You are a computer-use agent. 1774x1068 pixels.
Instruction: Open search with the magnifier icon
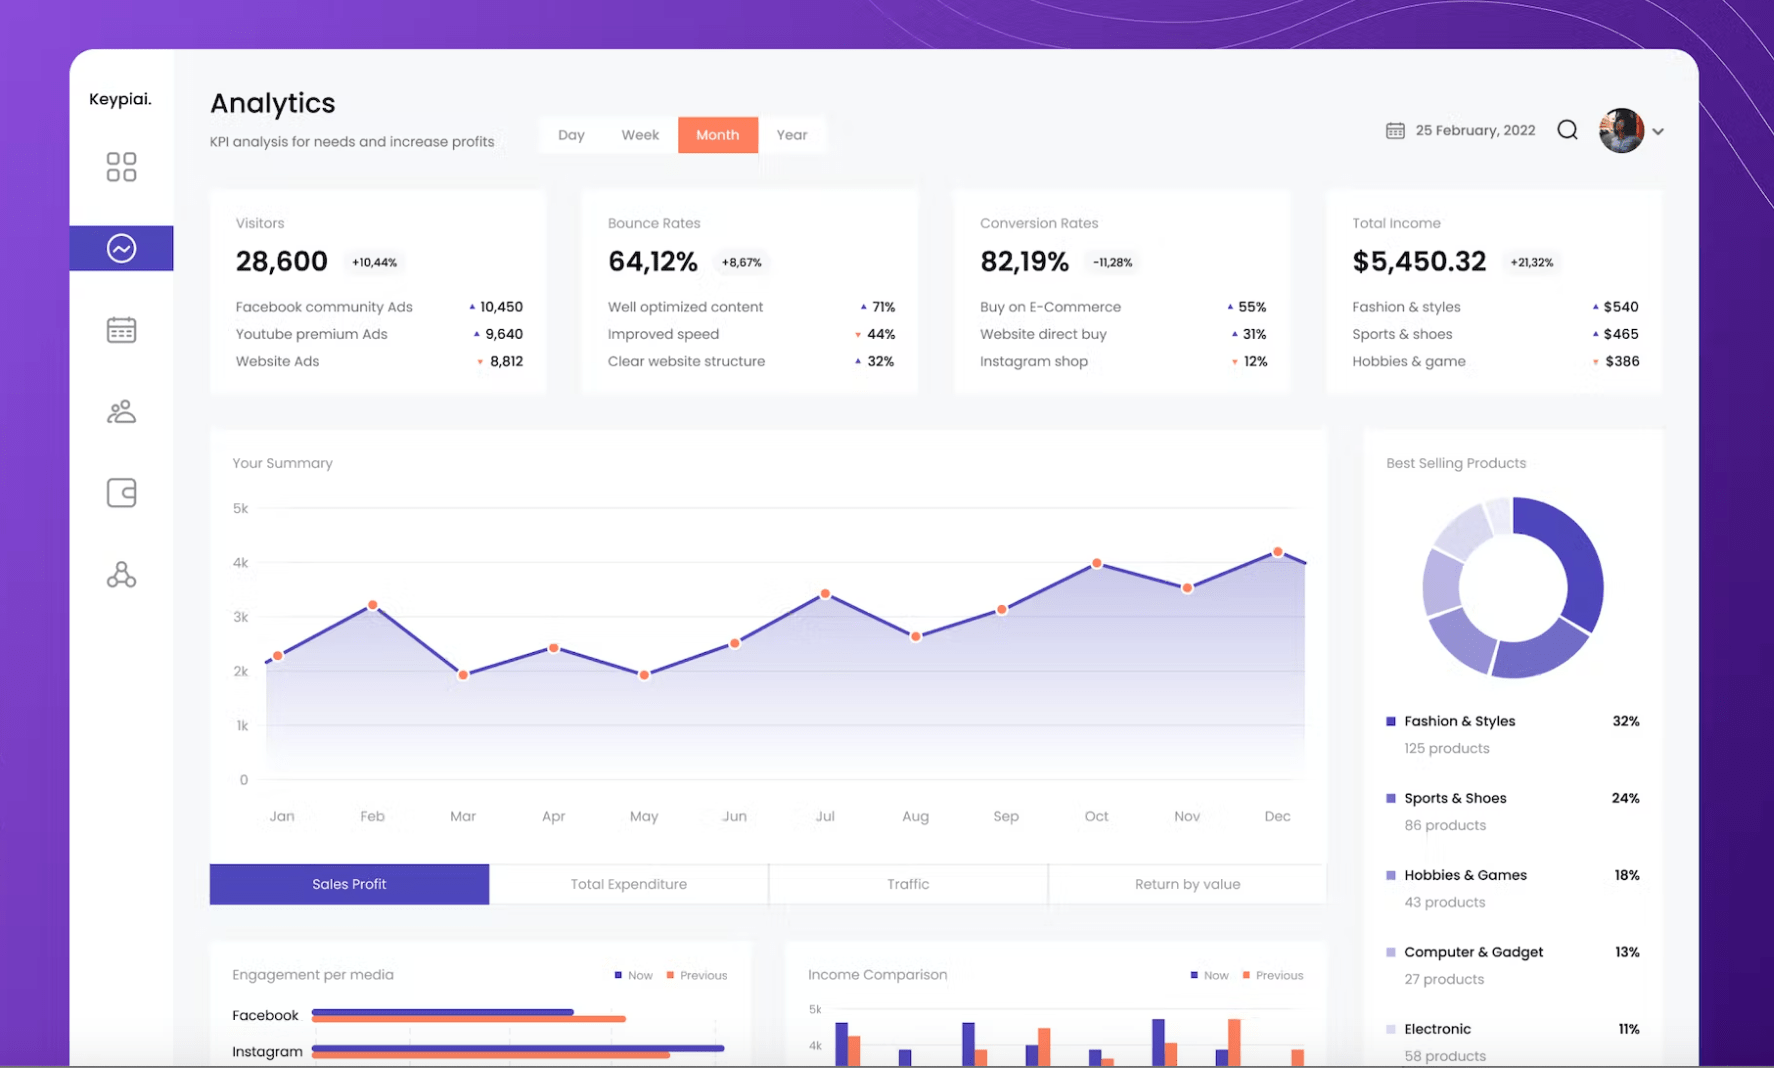[1567, 130]
